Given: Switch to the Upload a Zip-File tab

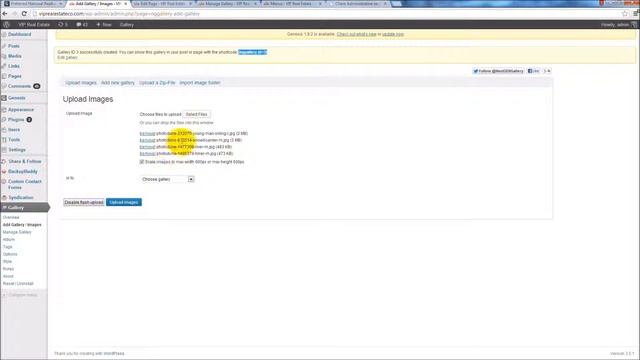Looking at the screenshot, I should (x=157, y=83).
